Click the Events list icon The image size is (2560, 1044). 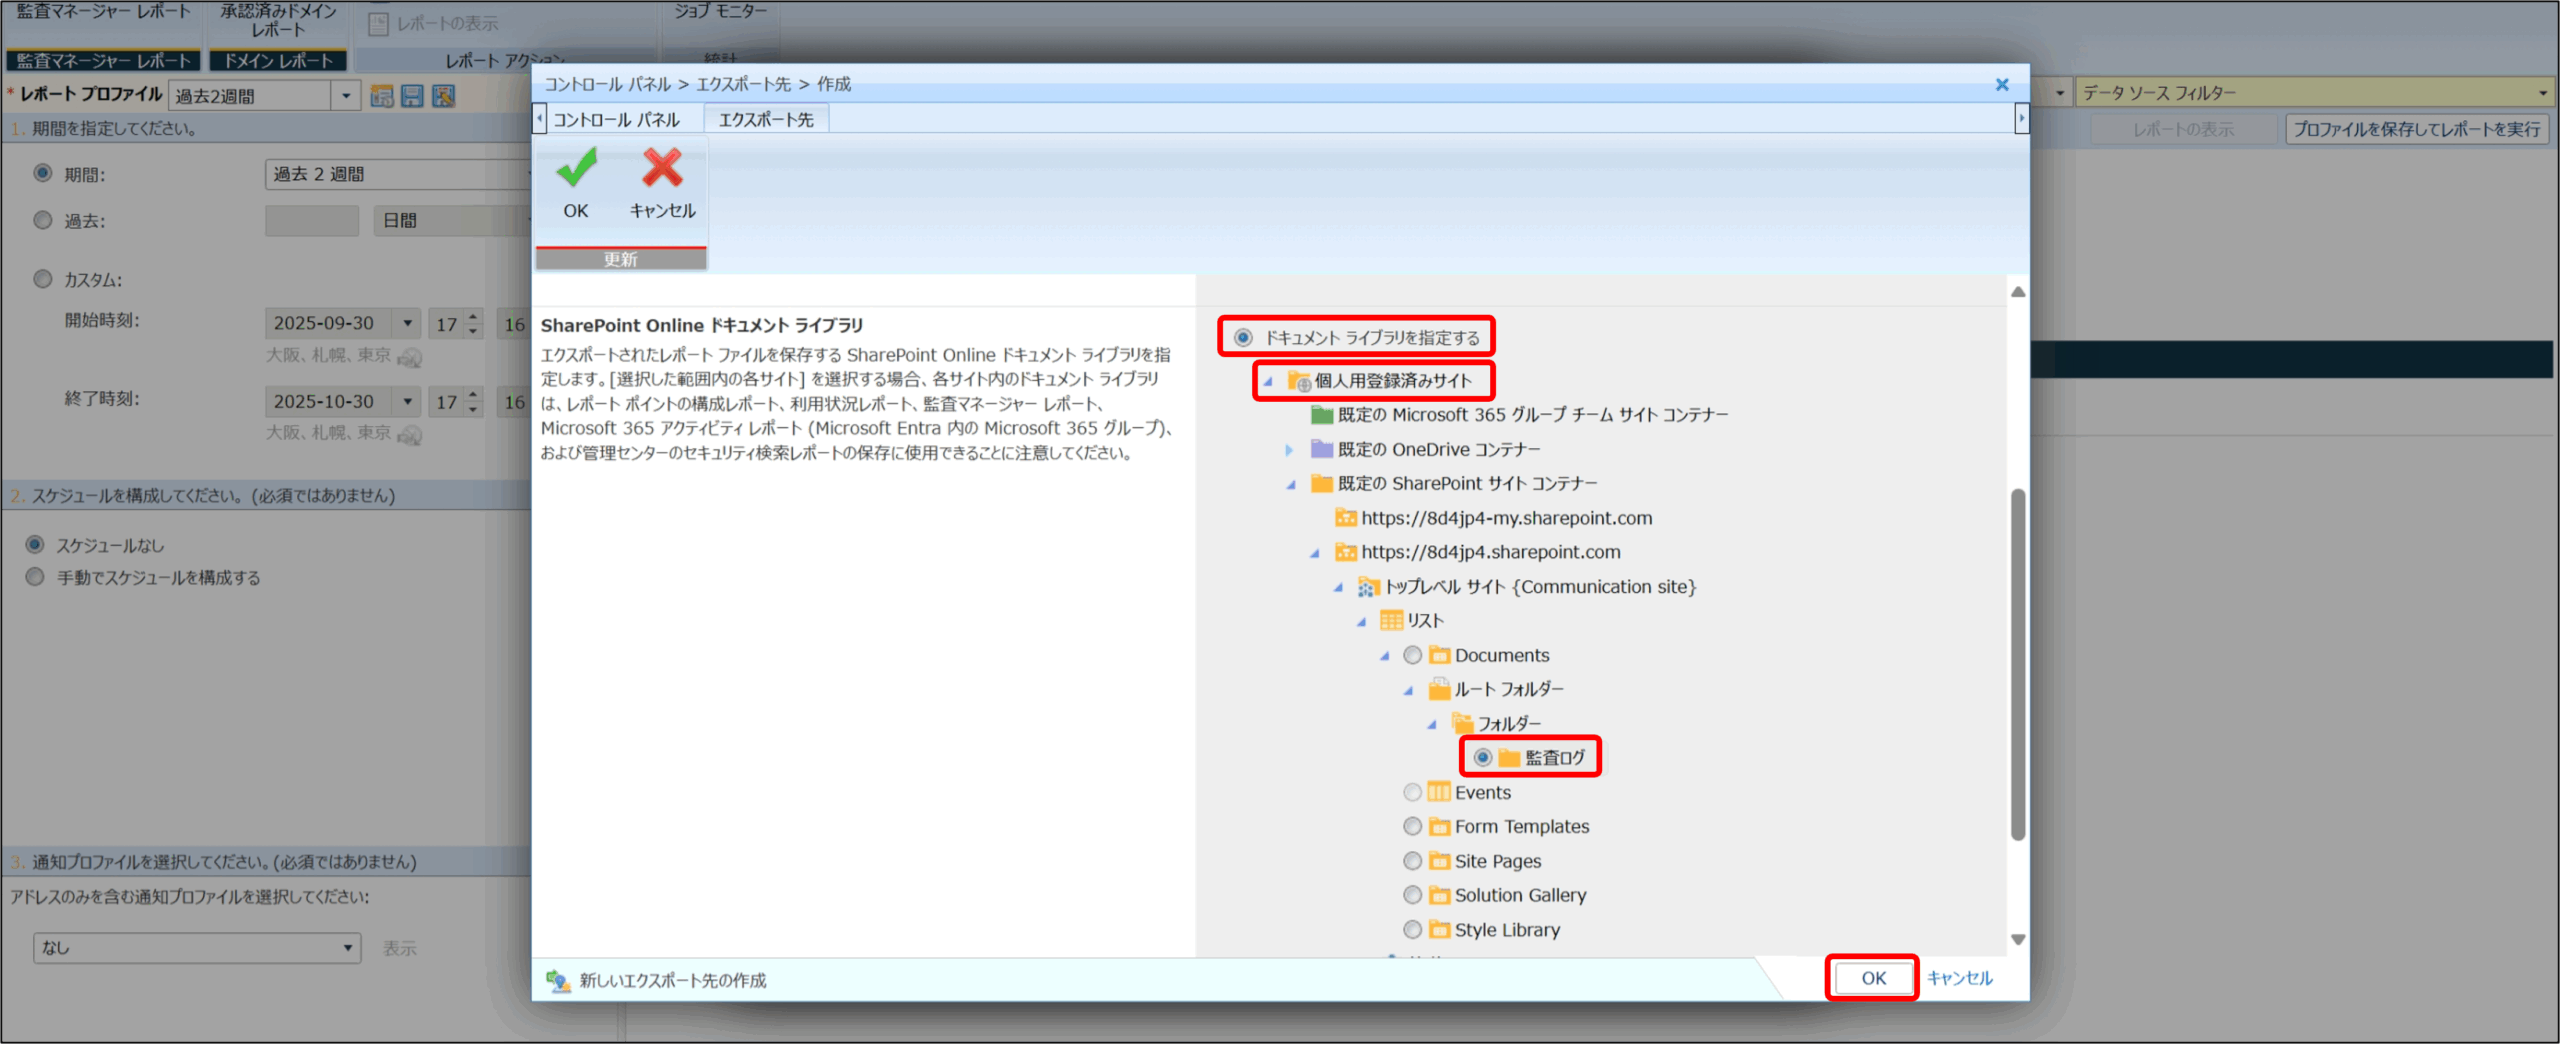1439,792
